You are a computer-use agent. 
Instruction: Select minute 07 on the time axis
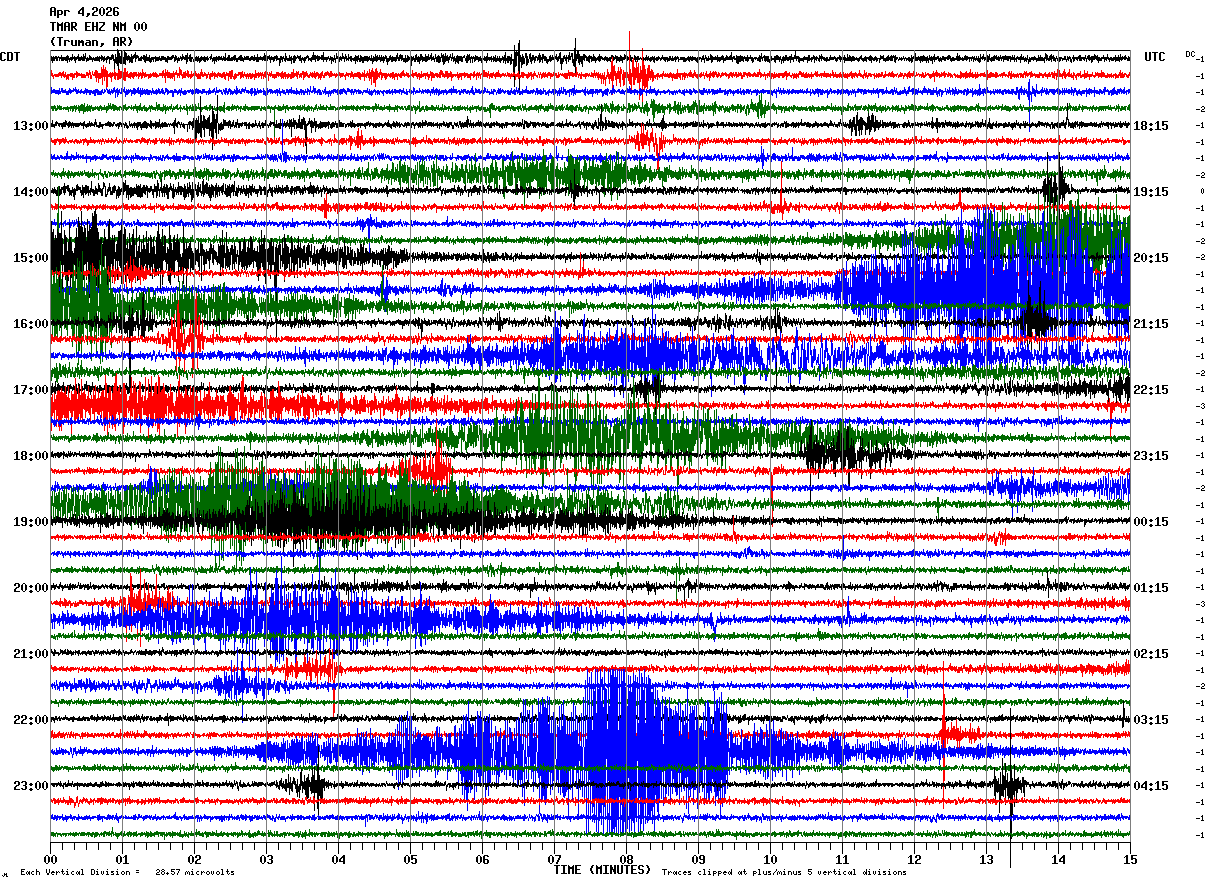[x=554, y=859]
